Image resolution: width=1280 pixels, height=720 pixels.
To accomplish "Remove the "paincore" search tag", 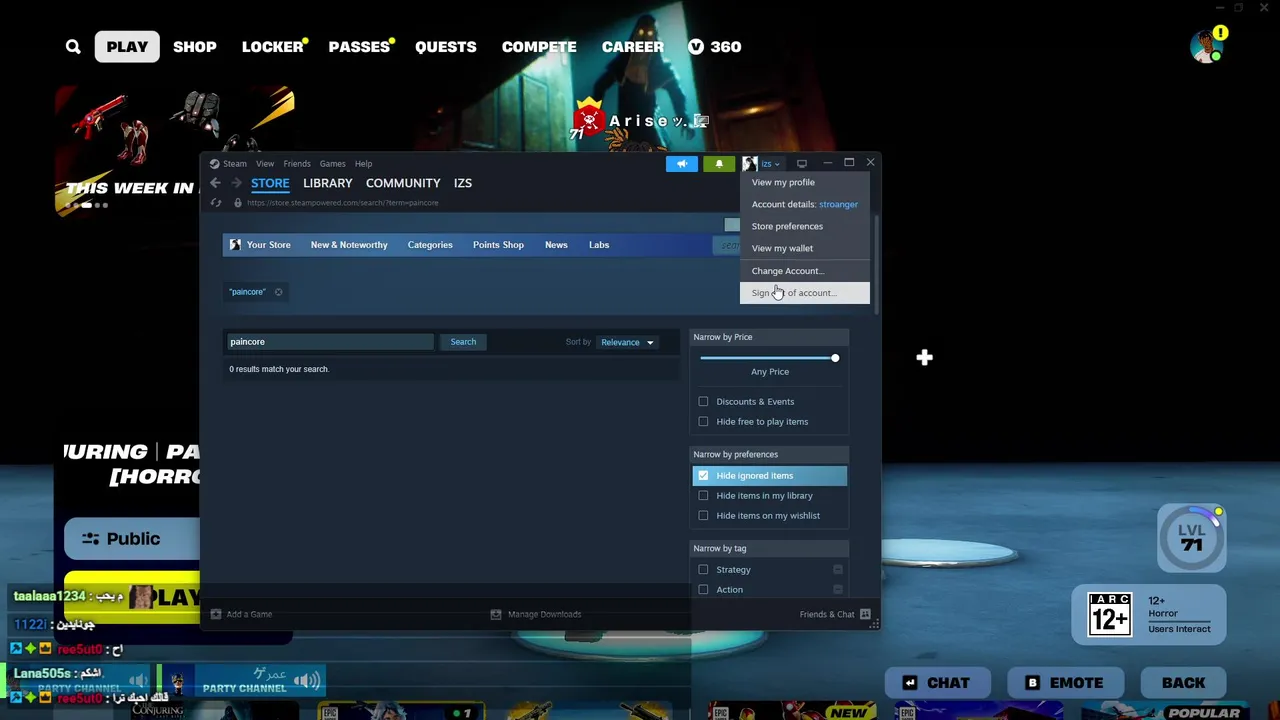I will (x=279, y=292).
